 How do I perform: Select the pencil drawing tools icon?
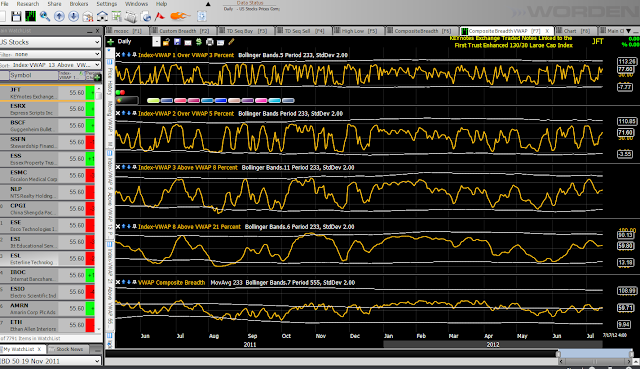tap(231, 42)
